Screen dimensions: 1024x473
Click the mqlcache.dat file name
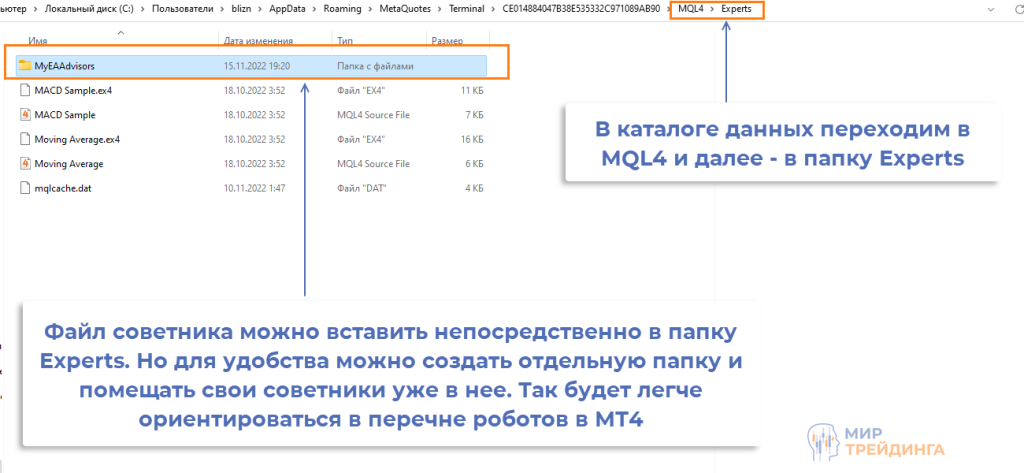(62, 188)
